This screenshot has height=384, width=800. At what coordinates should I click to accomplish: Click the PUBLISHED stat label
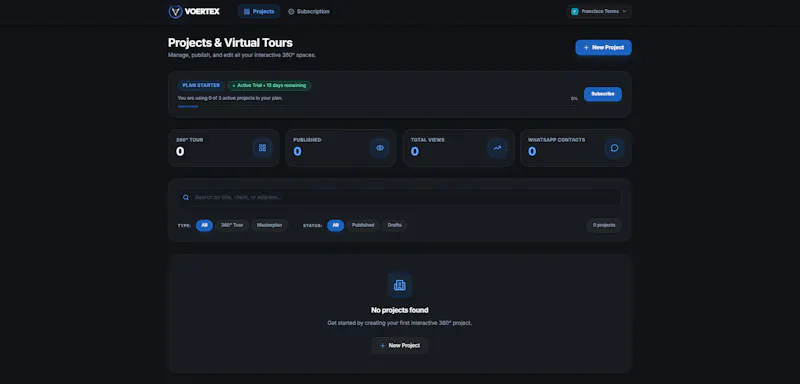tap(307, 140)
